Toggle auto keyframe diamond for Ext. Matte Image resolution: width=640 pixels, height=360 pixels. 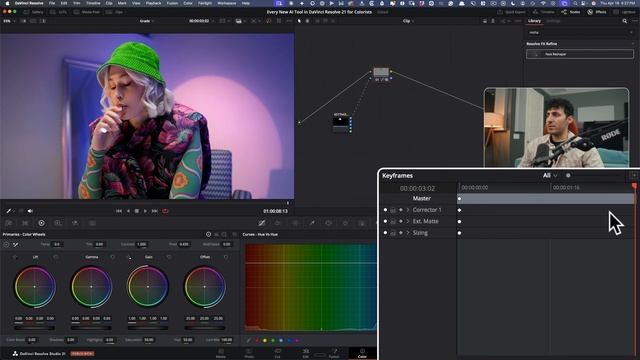(401, 221)
